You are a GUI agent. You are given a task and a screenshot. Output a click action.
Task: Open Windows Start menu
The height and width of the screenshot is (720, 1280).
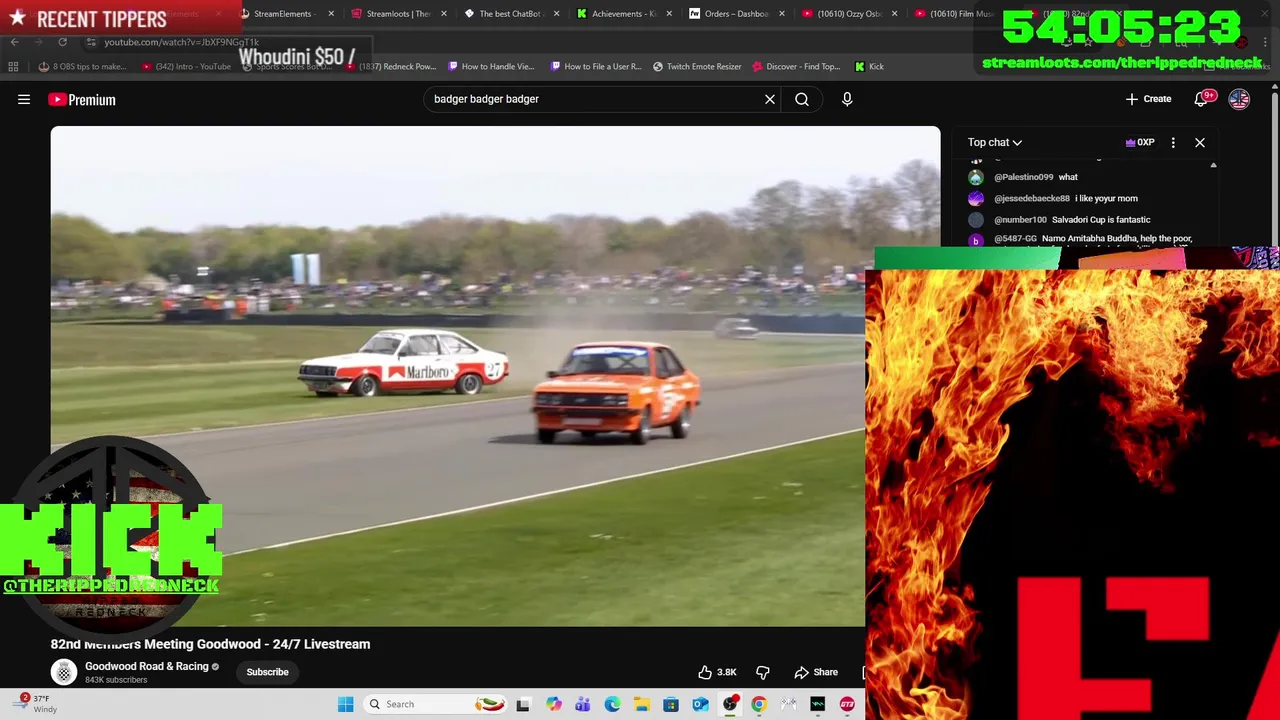345,704
